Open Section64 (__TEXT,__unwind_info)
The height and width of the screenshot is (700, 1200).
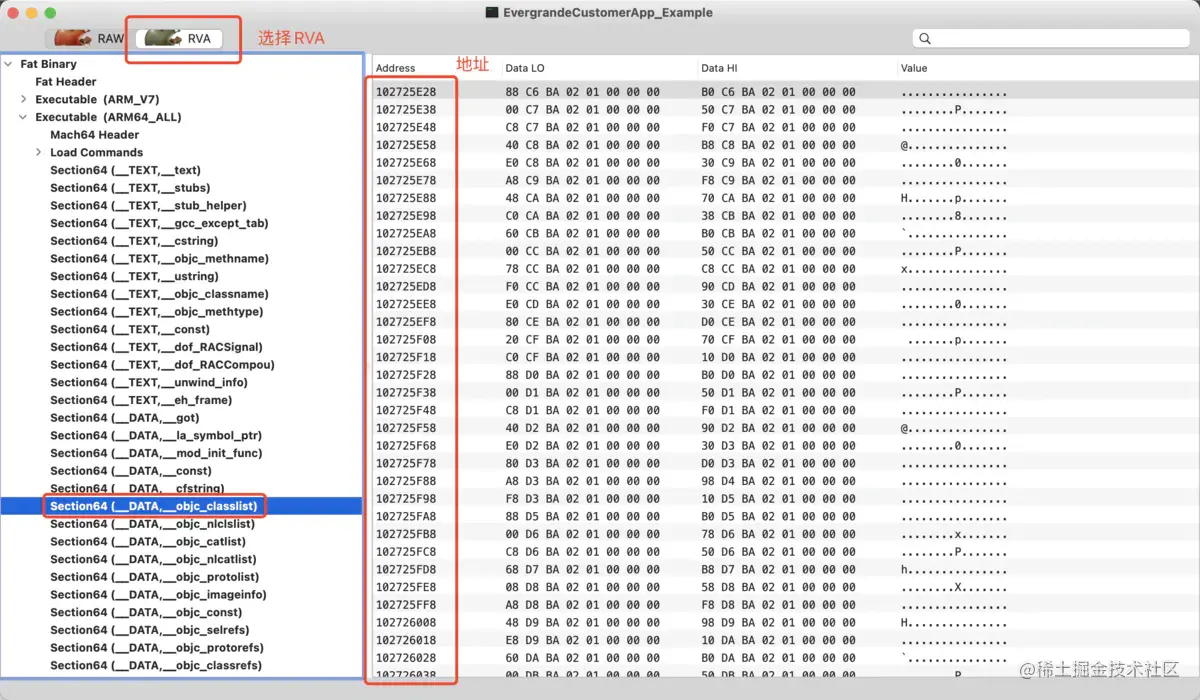pyautogui.click(x=149, y=382)
